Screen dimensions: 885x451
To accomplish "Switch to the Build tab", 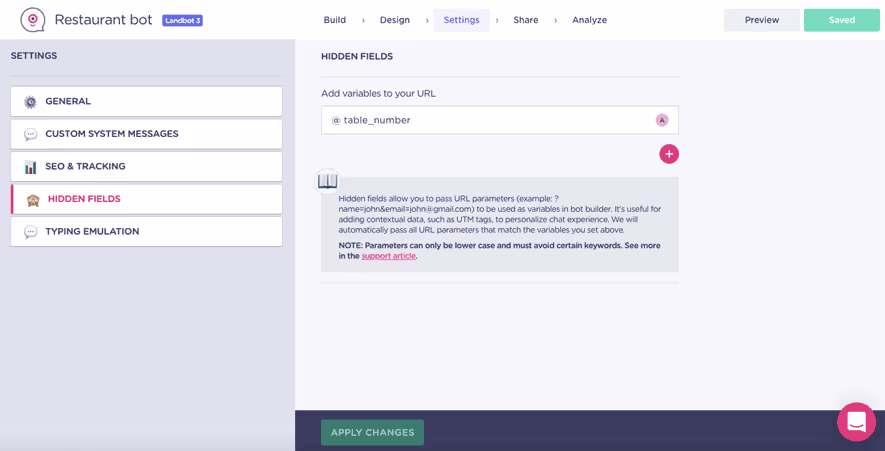I will point(335,20).
